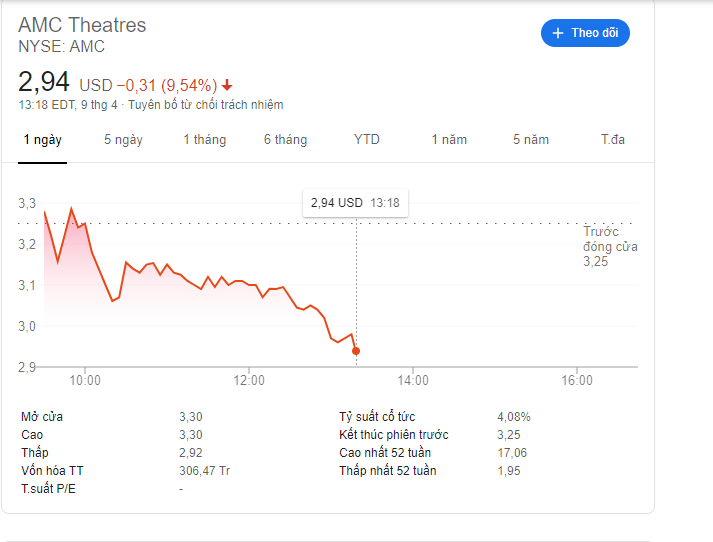
Task: Click the plus icon on Theo dõi
Action: 558,33
